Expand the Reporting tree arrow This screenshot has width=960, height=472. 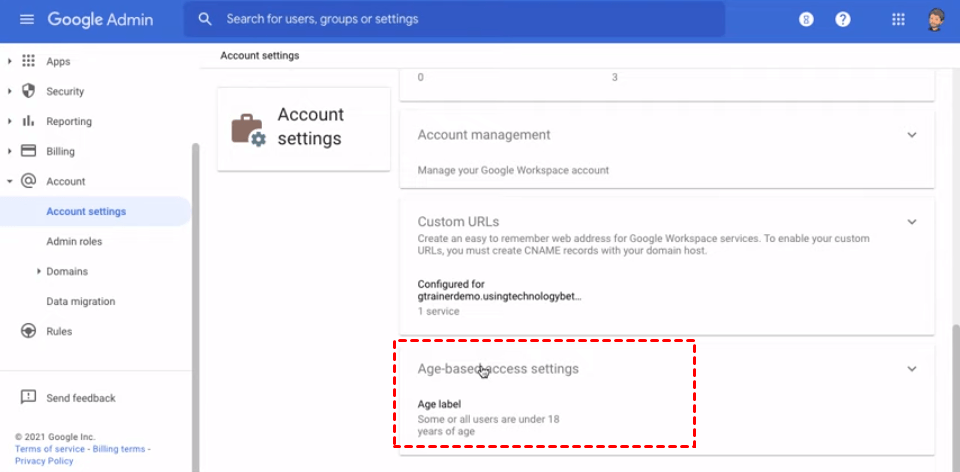click(x=10, y=121)
